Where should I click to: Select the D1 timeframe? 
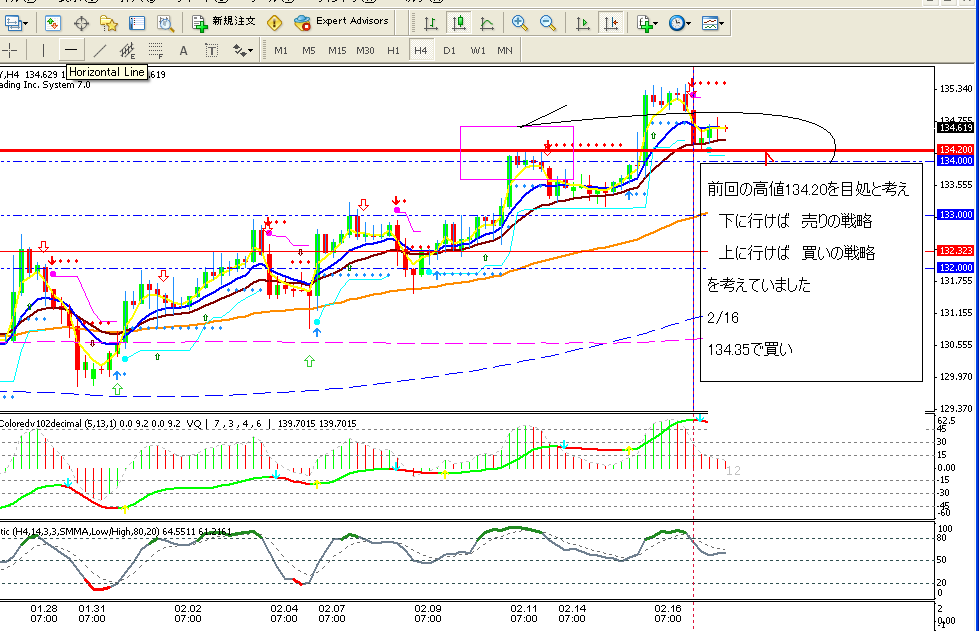(x=450, y=51)
